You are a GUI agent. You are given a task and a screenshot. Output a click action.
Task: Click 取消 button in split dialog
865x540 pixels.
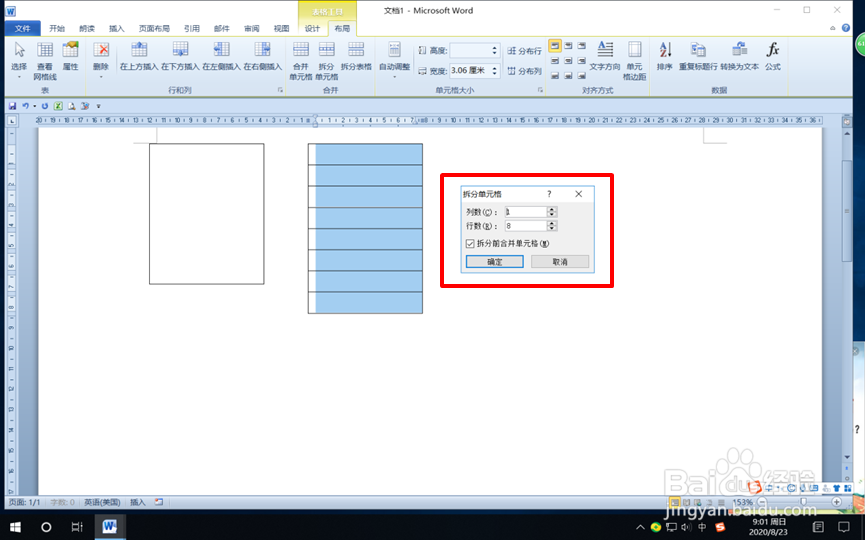pyautogui.click(x=560, y=261)
